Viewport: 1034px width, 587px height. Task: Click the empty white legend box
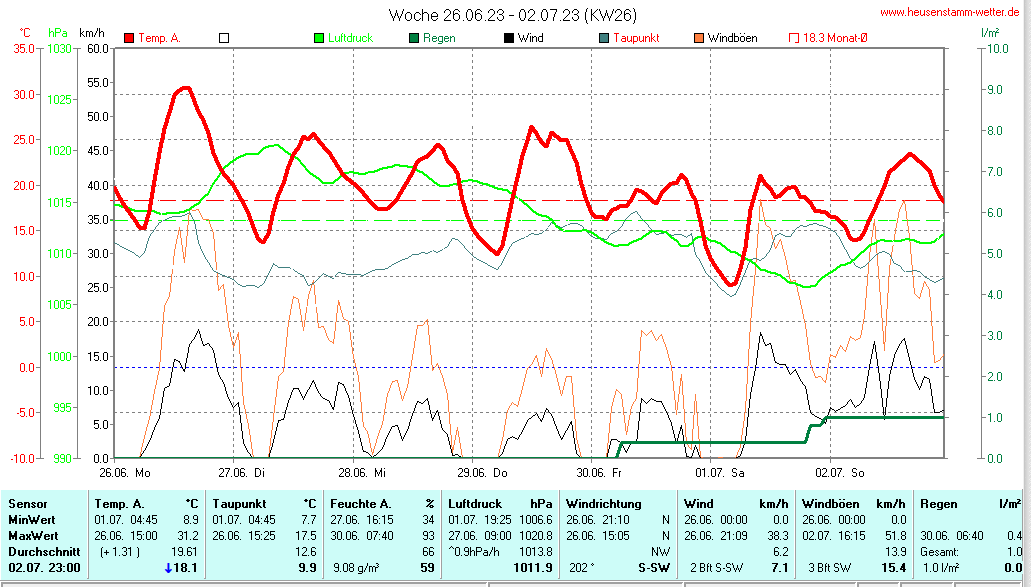[x=224, y=38]
